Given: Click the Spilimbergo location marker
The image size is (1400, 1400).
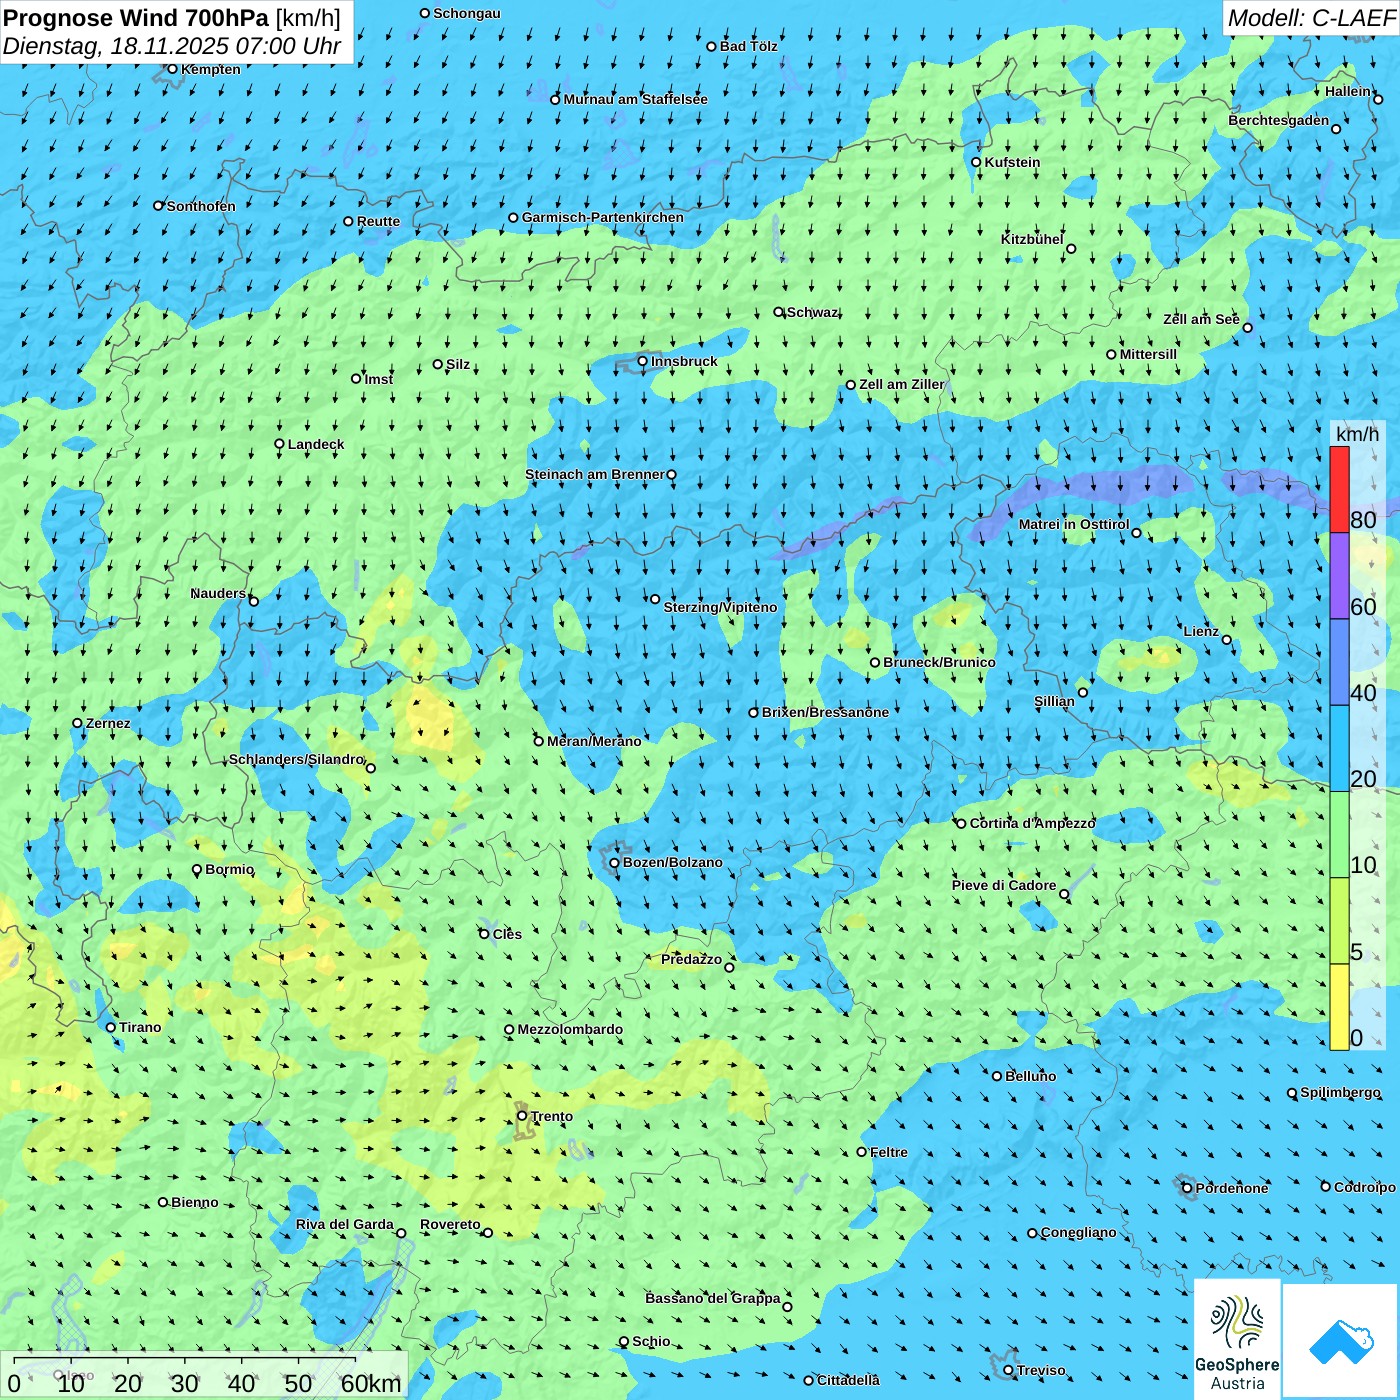Looking at the screenshot, I should point(1292,1093).
